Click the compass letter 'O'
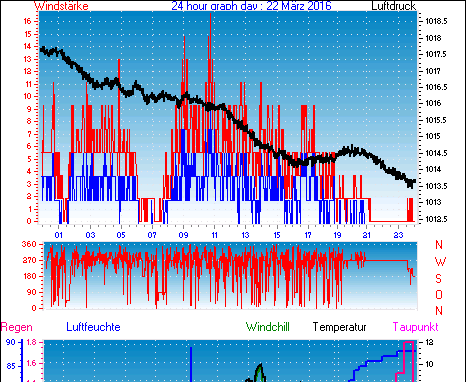The image size is (470, 382). [439, 294]
